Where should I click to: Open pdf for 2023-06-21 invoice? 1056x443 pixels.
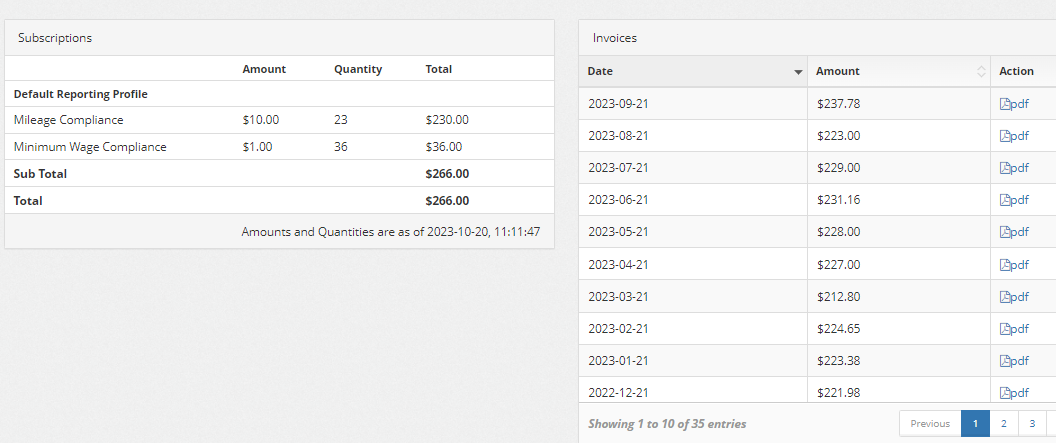point(1014,200)
